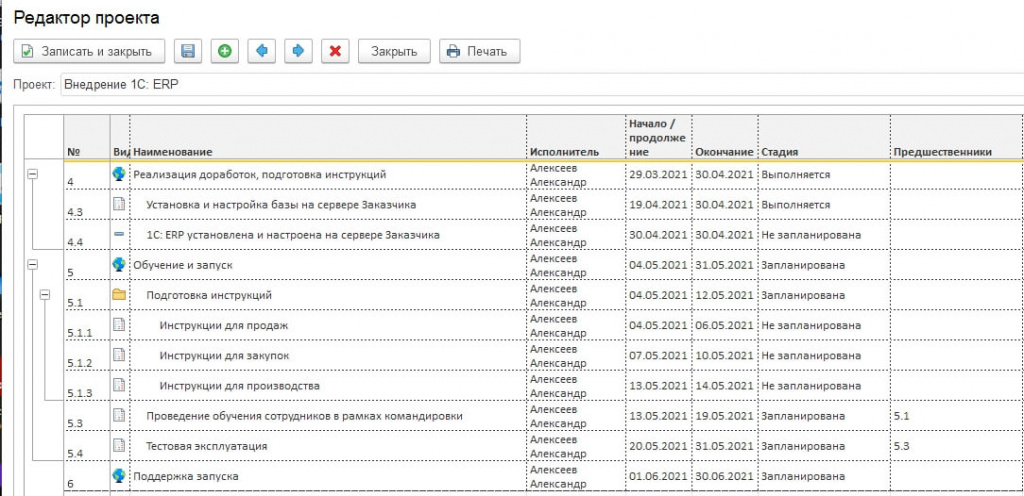This screenshot has width=1024, height=496.
Task: Click globe icon of row 5 Обучение и запуск
Action: pyautogui.click(x=119, y=264)
